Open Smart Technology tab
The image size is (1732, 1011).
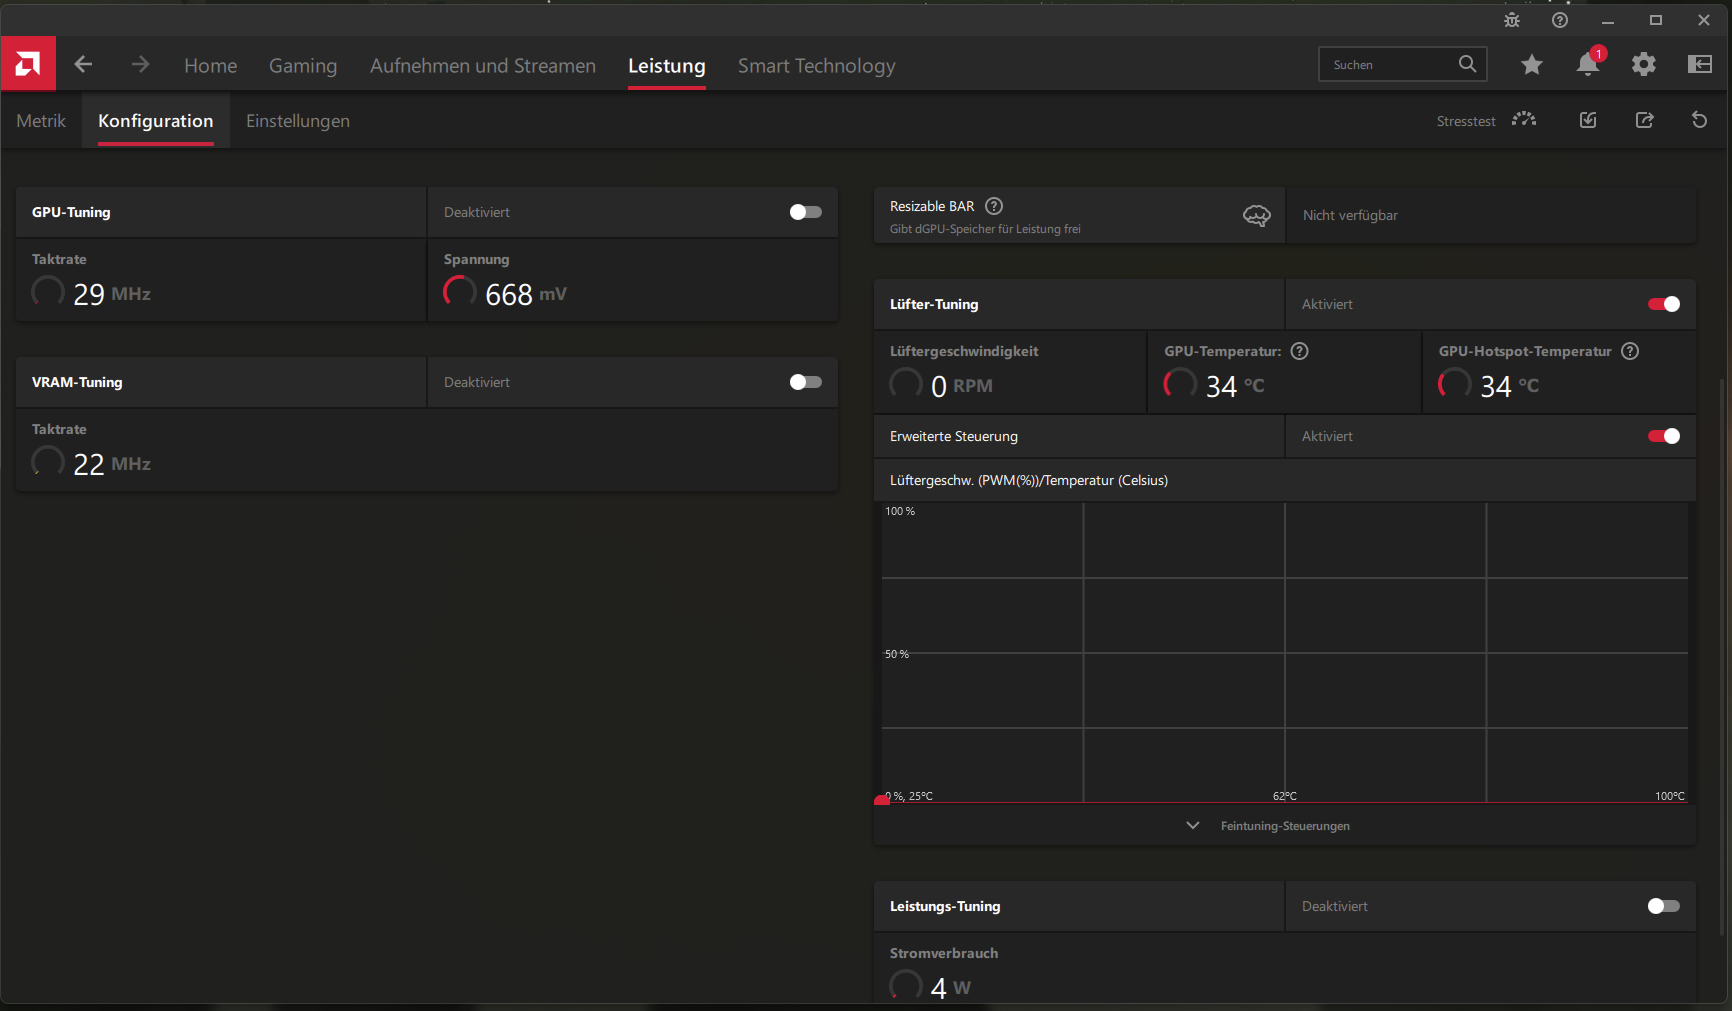pos(817,65)
